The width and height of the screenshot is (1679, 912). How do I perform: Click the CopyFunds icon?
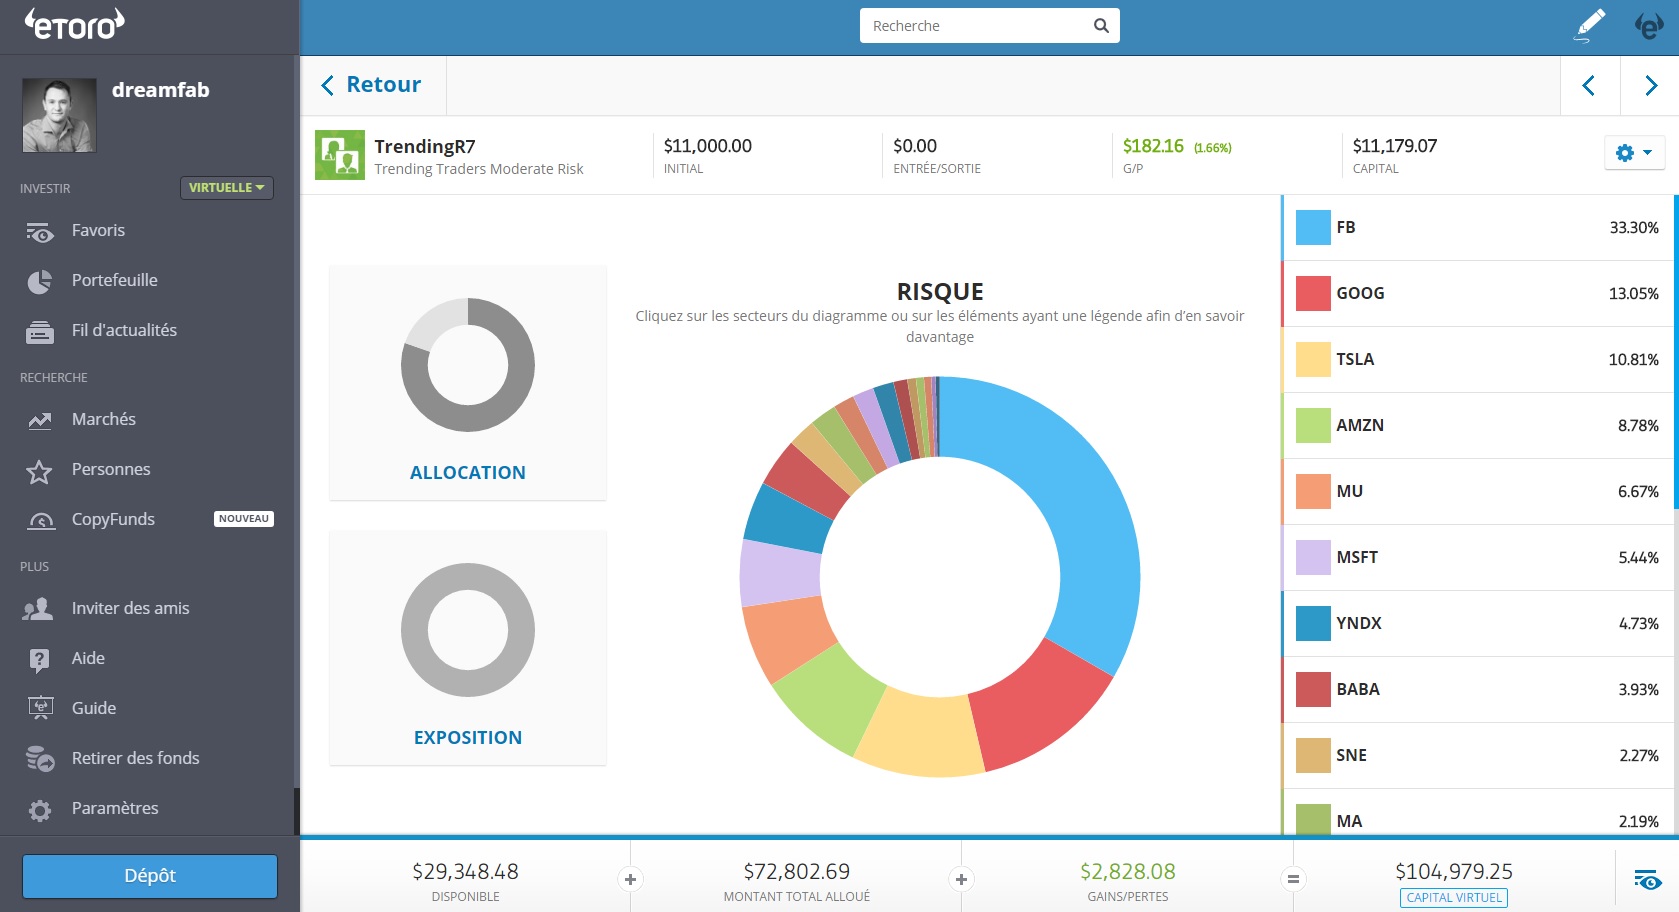41,521
